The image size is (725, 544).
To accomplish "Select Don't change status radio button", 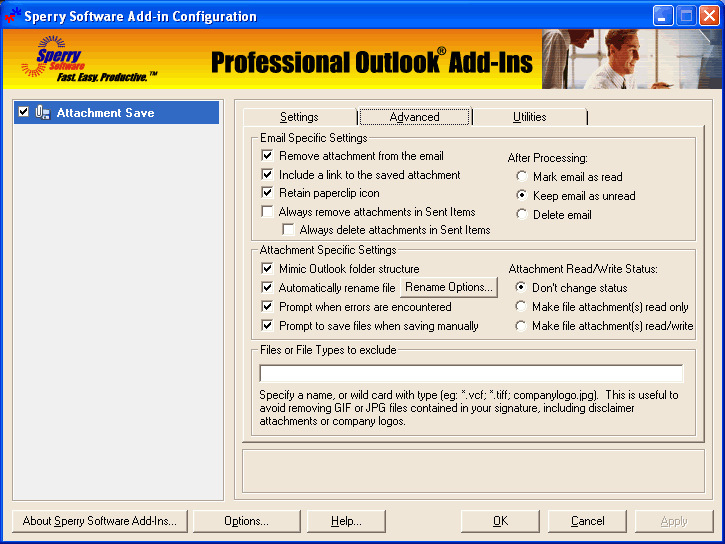I will [521, 287].
